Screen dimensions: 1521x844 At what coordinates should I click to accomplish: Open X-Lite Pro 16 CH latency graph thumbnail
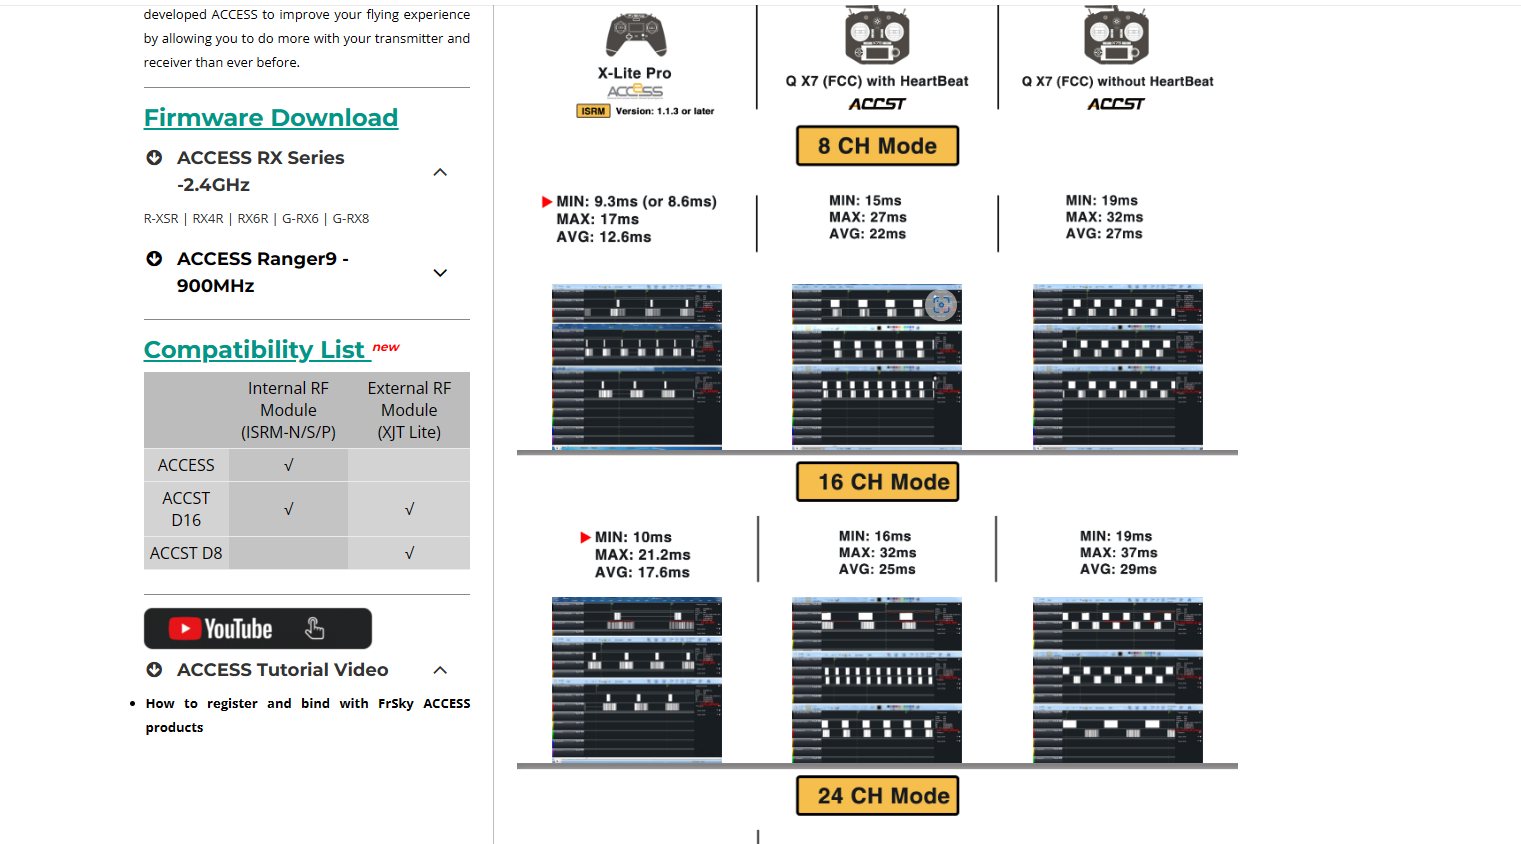click(x=637, y=679)
